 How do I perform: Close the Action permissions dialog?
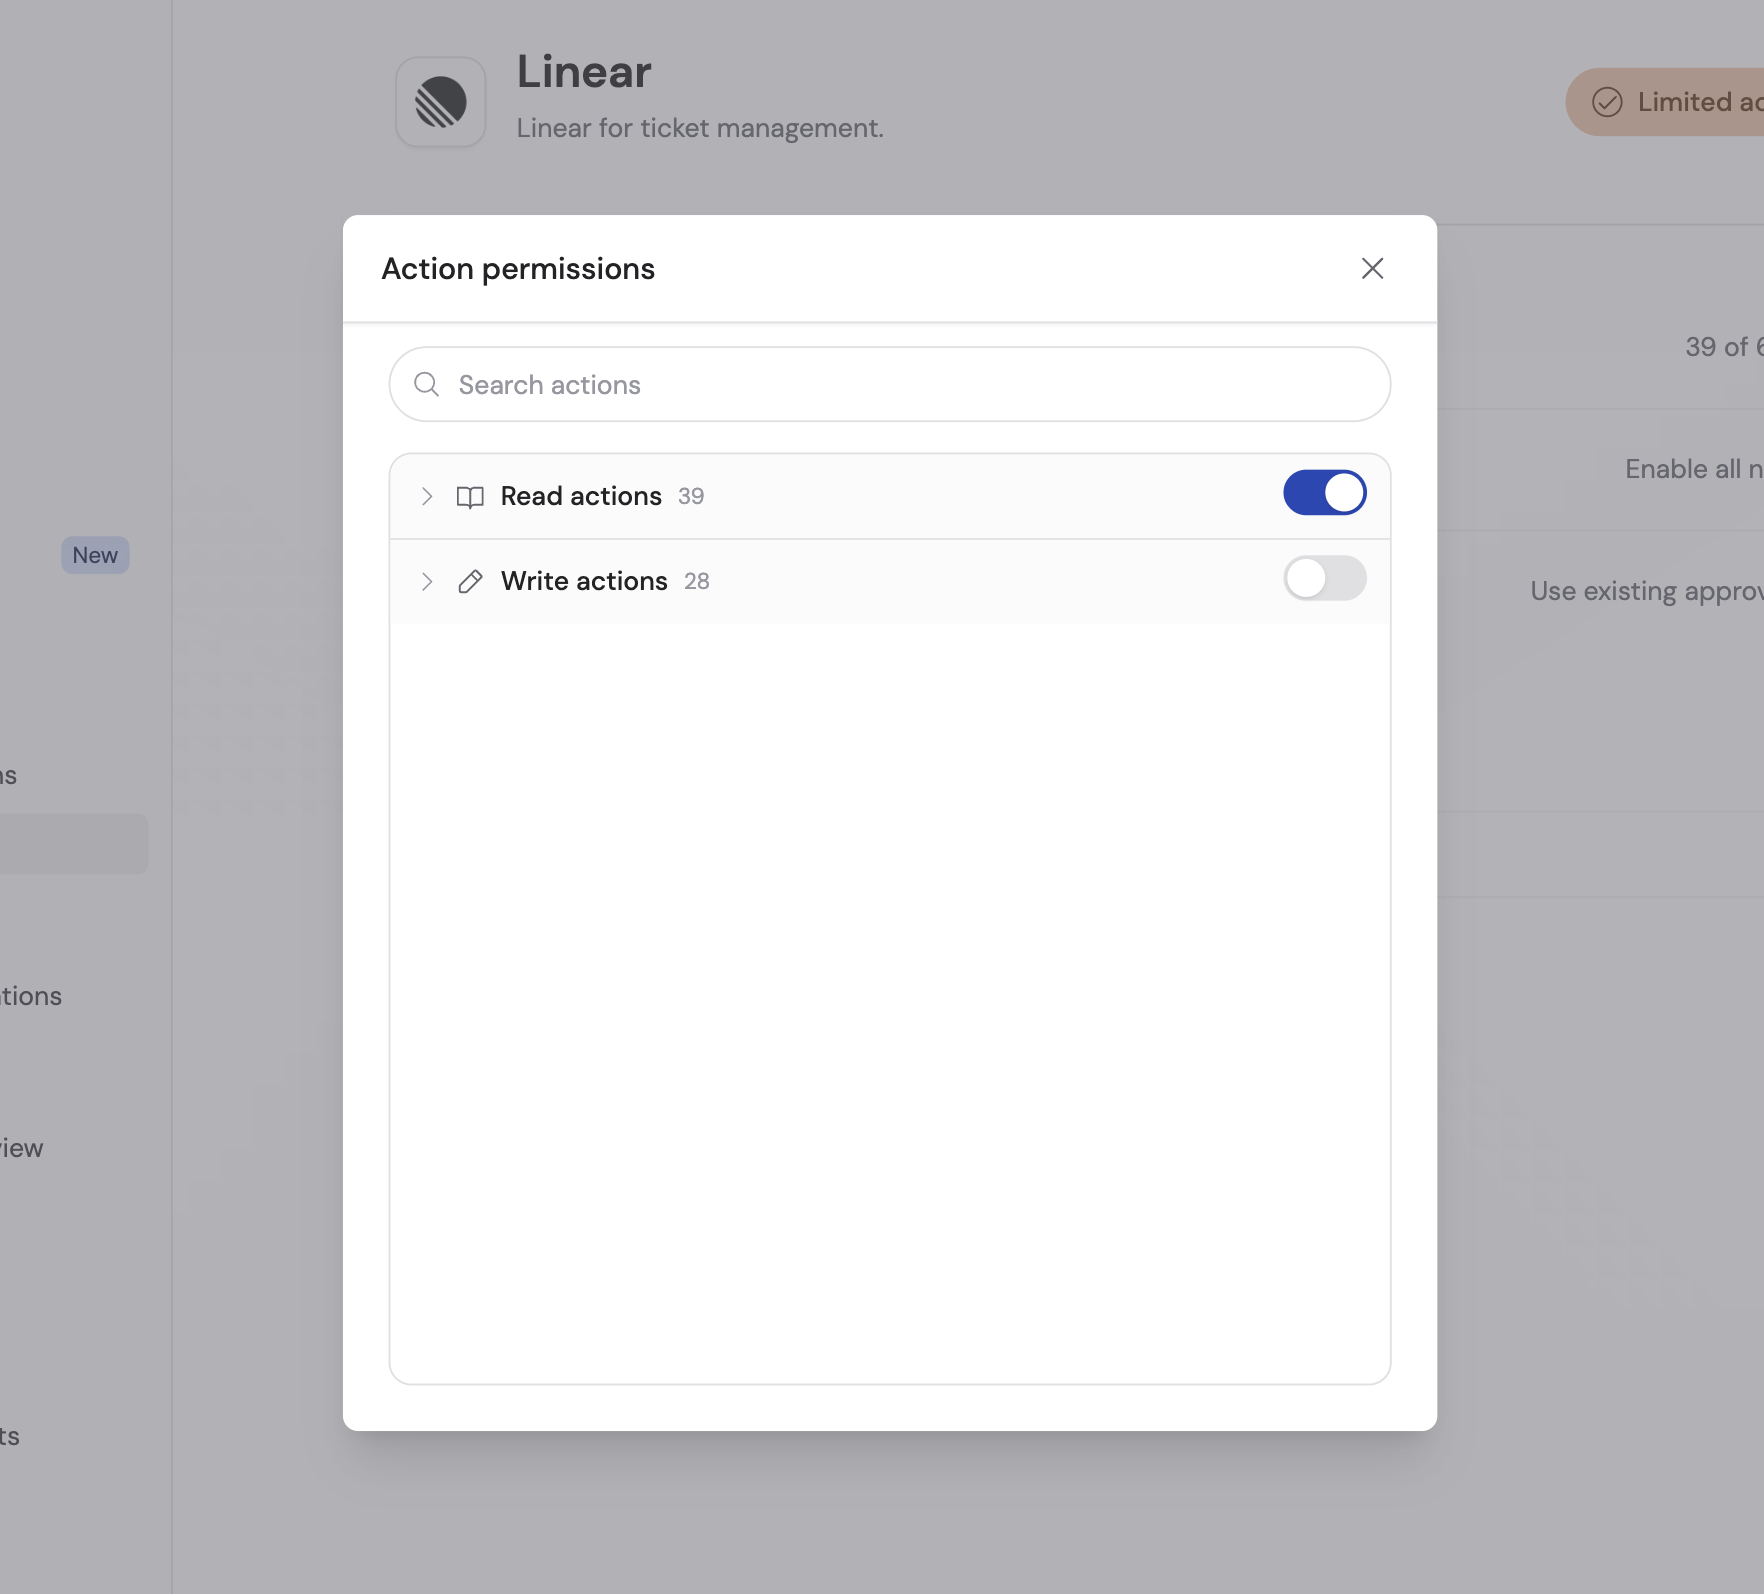click(1372, 268)
